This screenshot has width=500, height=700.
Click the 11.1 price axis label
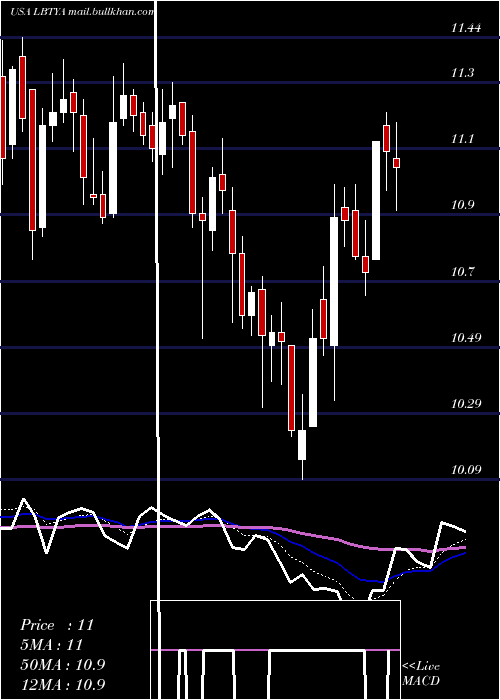462,139
